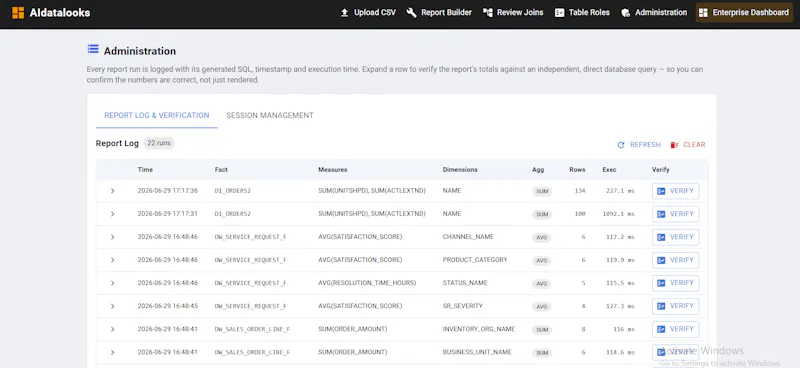Click the Report Builder wrench icon
This screenshot has width=800, height=368.
click(411, 13)
